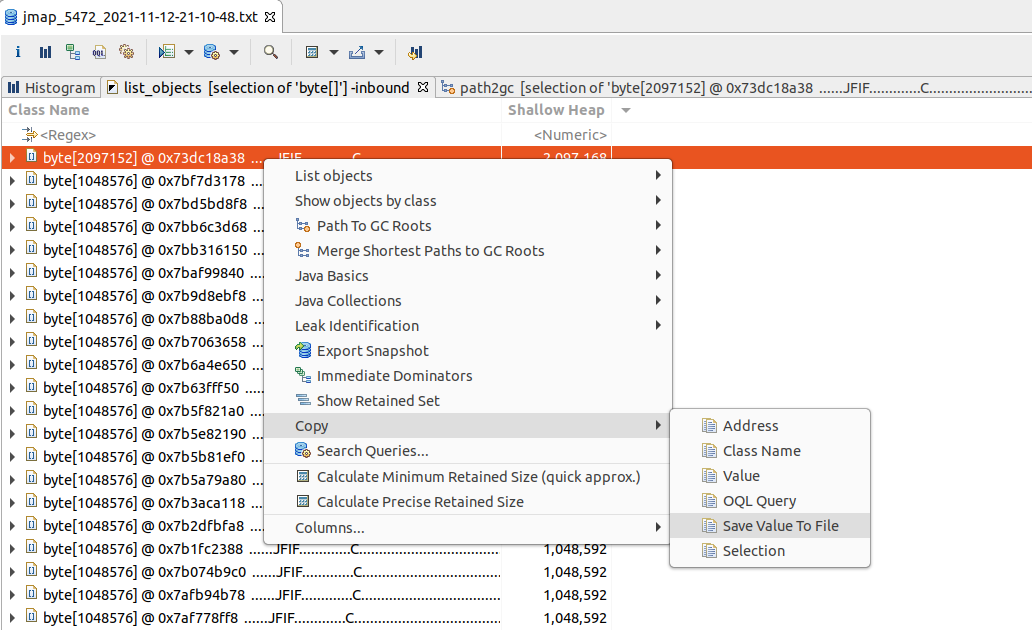Sort by Class Name column header

click(x=49, y=110)
